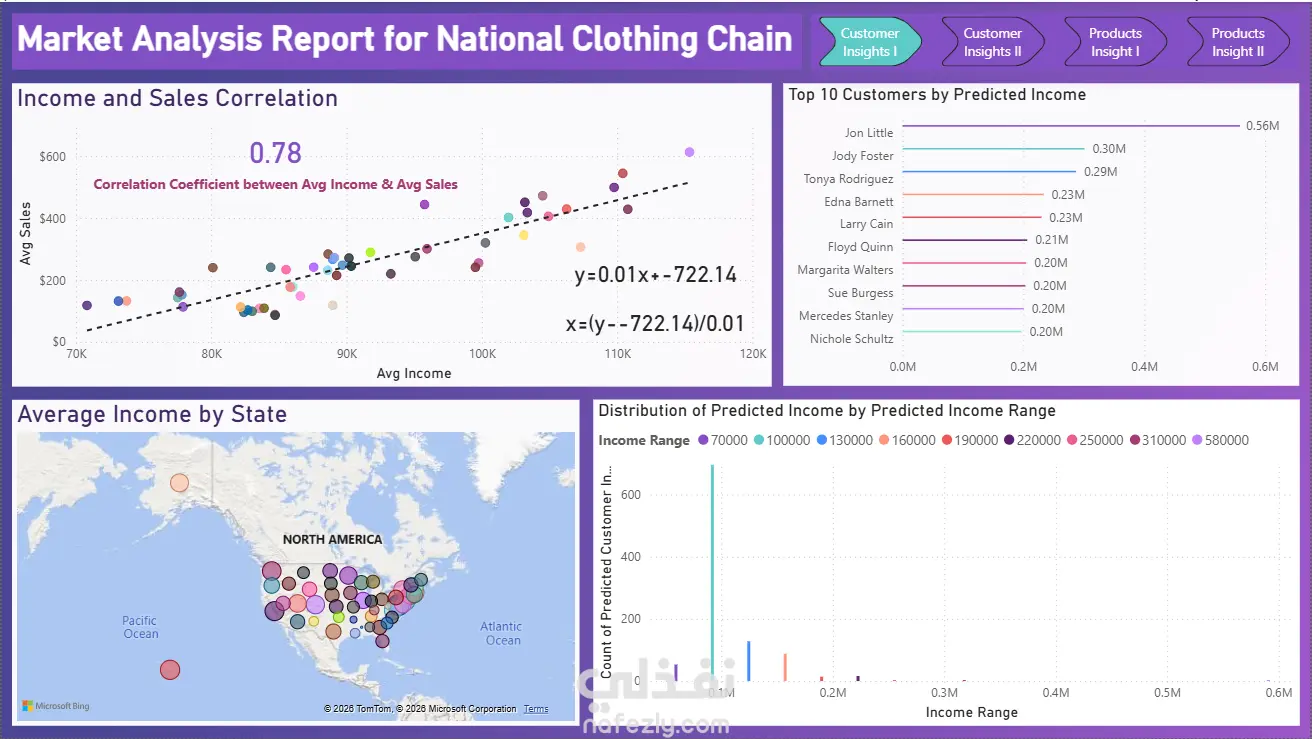The width and height of the screenshot is (1312, 739).
Task: Open Products Insight II navigation arrow
Action: click(x=1237, y=42)
